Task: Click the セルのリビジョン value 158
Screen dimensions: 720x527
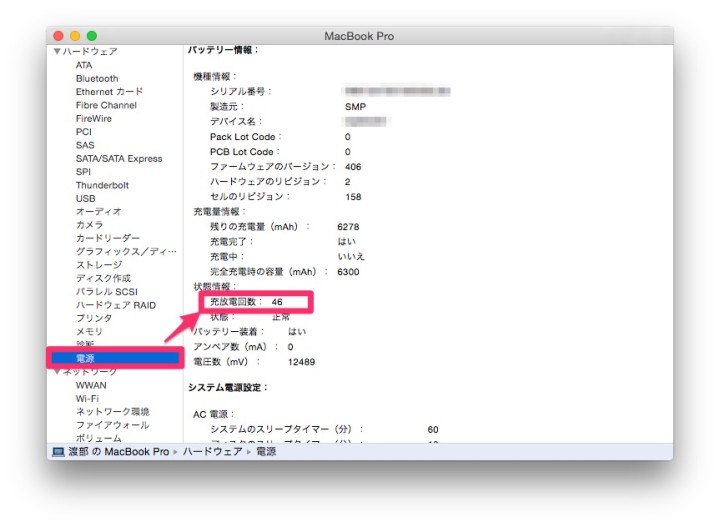Action: (353, 197)
